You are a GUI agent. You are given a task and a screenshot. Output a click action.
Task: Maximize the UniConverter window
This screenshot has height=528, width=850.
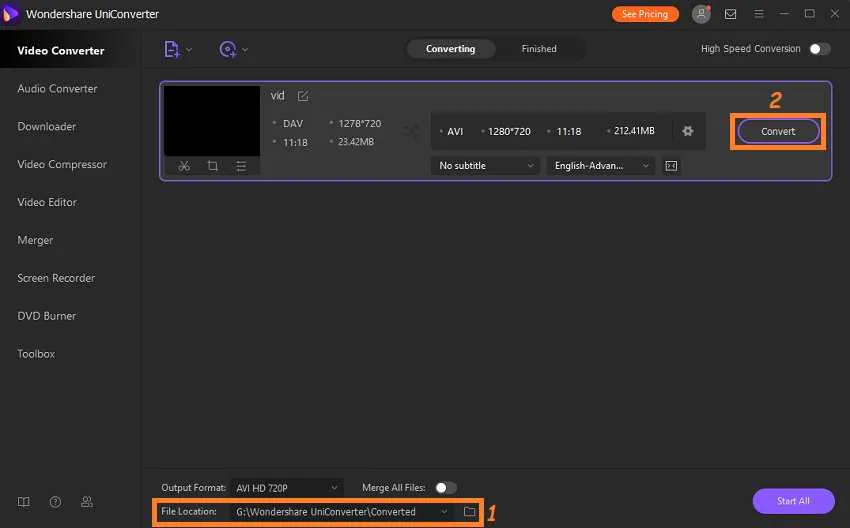pos(809,14)
